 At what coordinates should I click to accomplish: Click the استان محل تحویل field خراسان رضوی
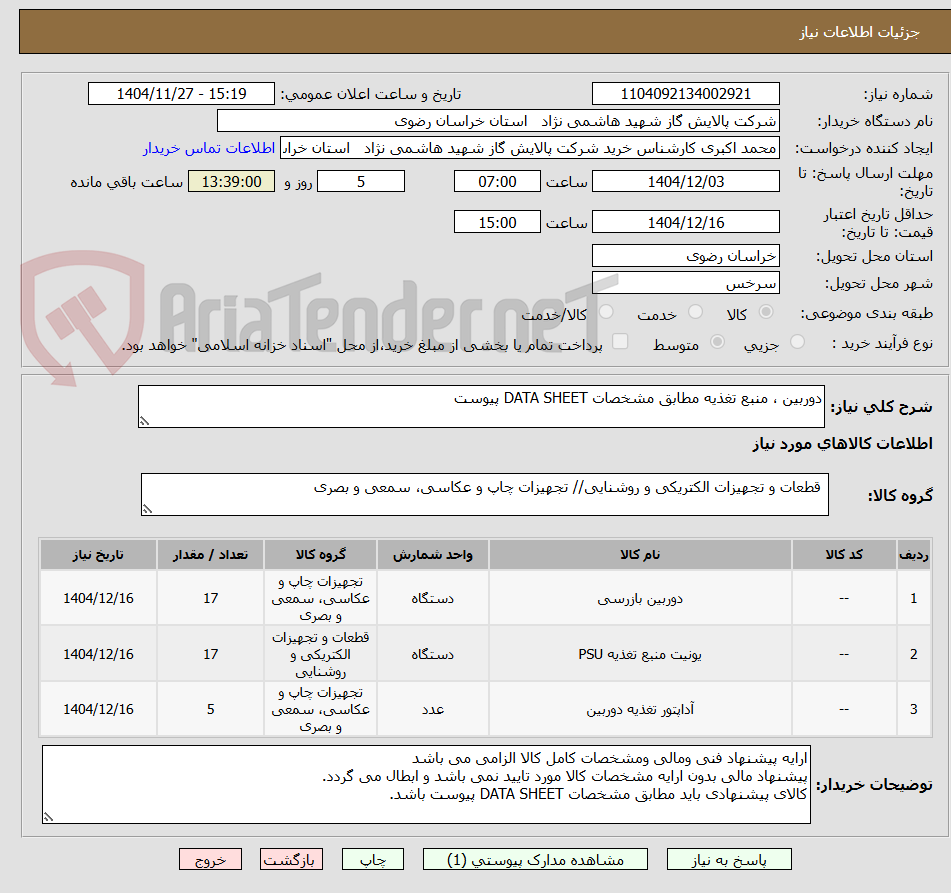coord(685,256)
